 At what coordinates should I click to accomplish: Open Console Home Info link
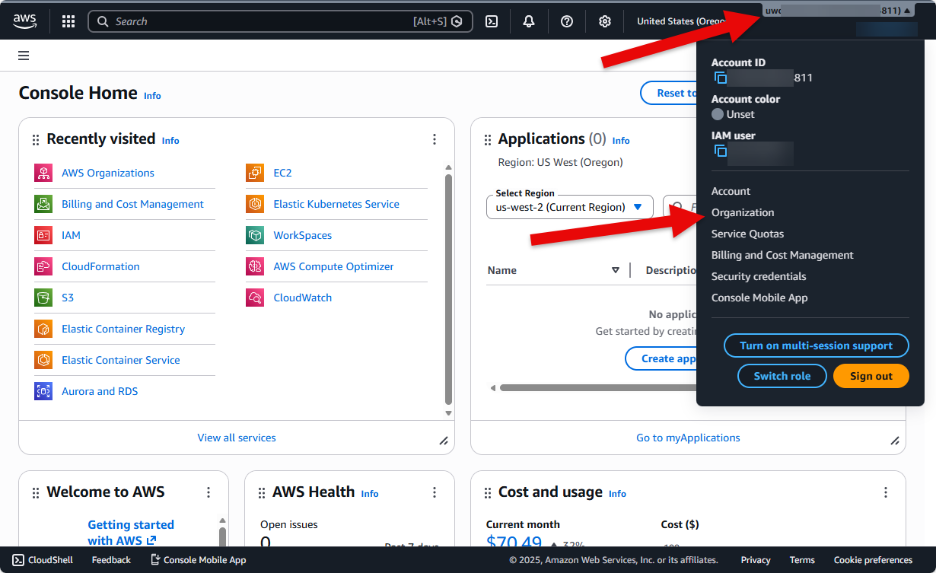pyautogui.click(x=152, y=96)
